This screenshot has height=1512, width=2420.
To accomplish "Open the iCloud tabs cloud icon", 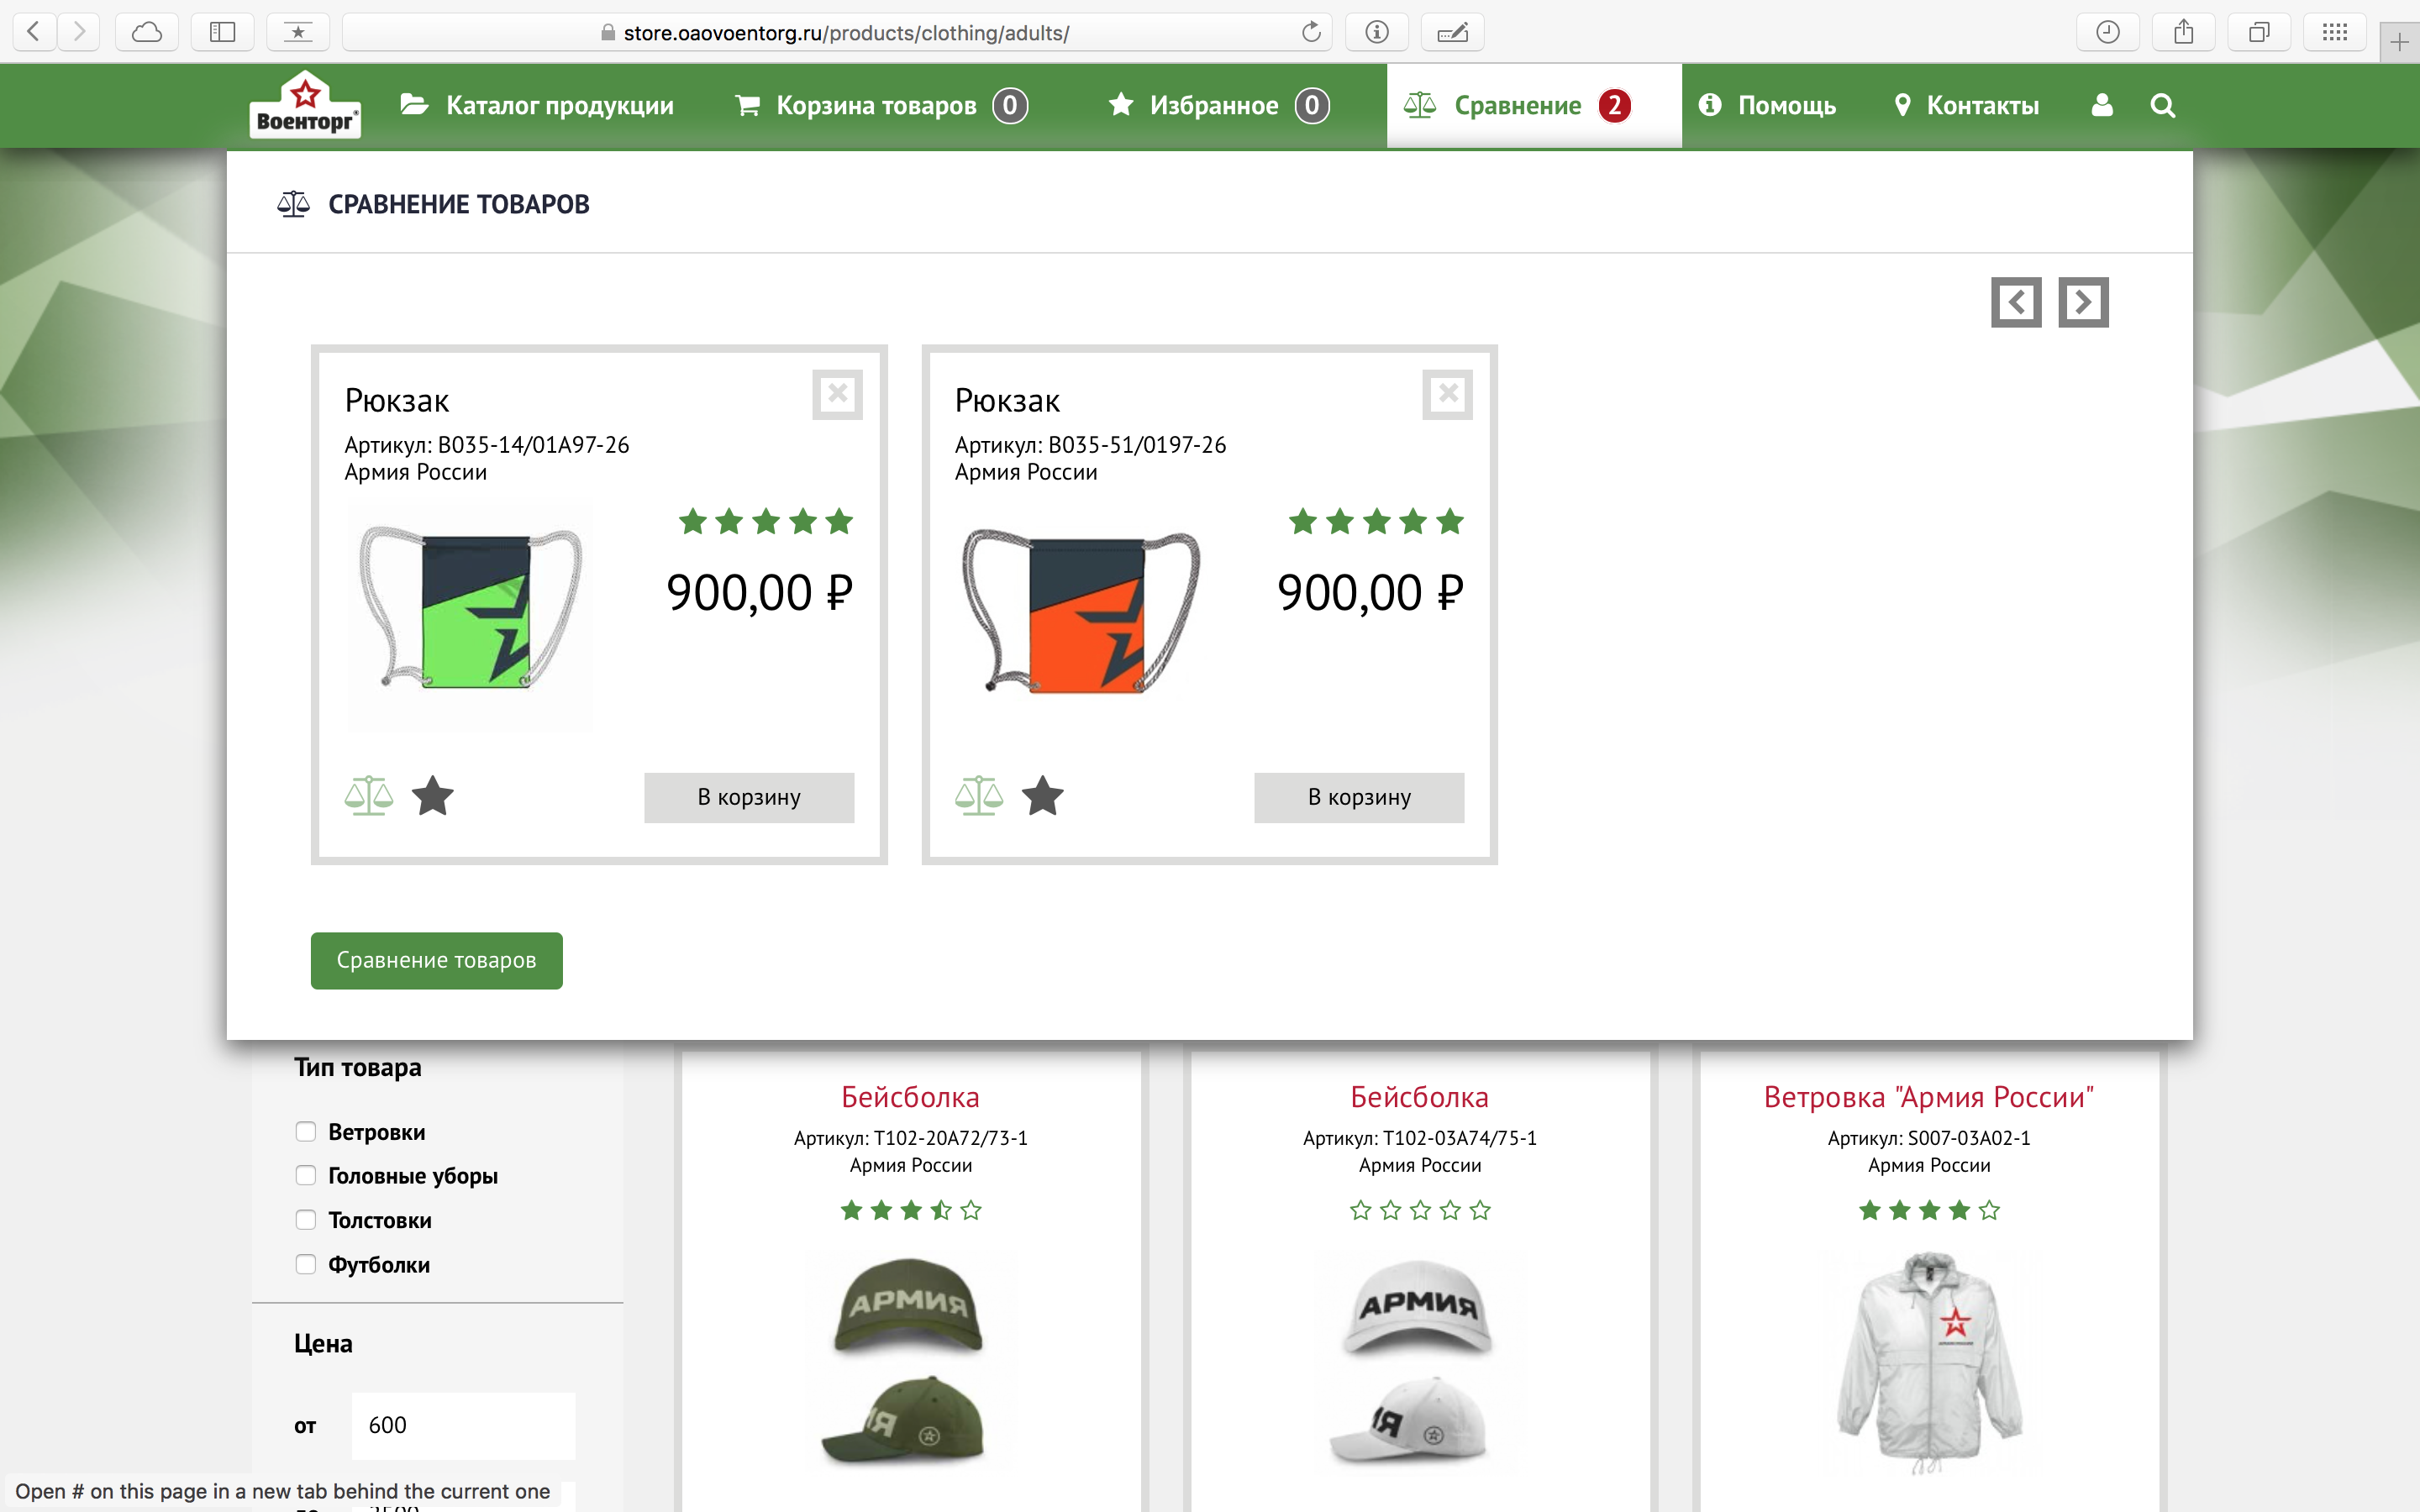I will pyautogui.click(x=147, y=32).
